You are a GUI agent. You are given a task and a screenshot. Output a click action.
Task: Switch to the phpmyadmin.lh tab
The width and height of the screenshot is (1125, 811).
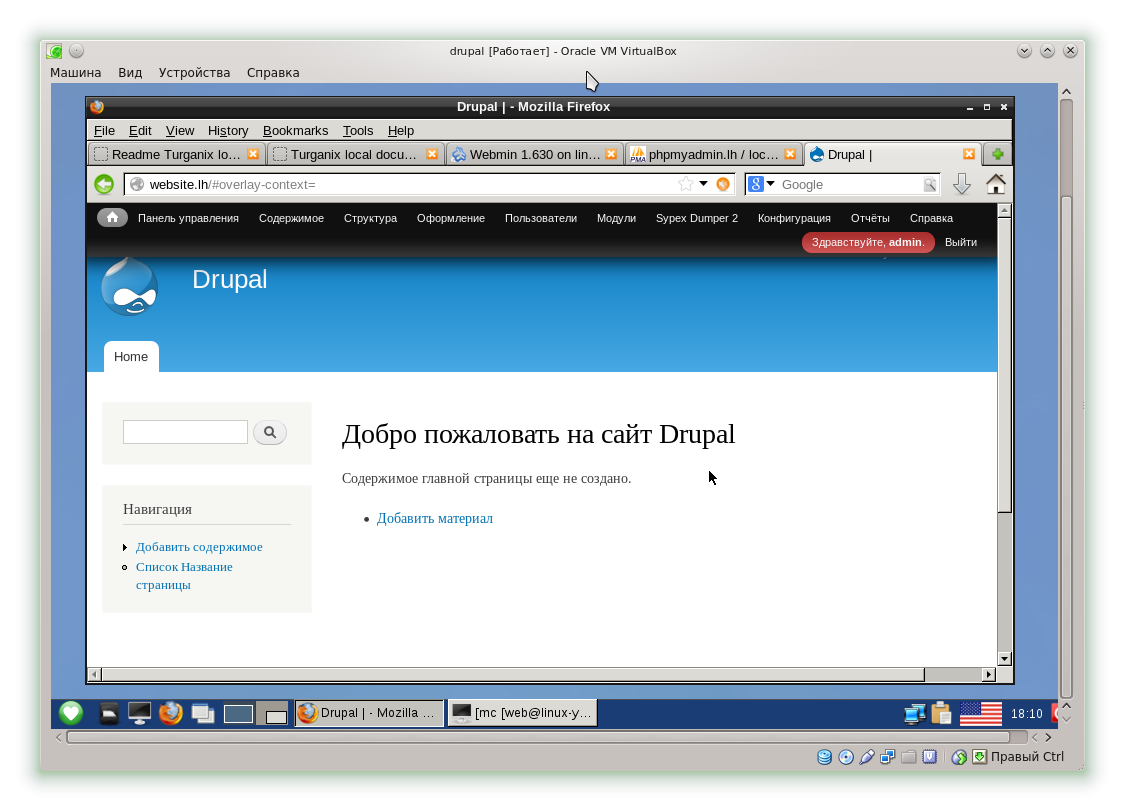(714, 154)
